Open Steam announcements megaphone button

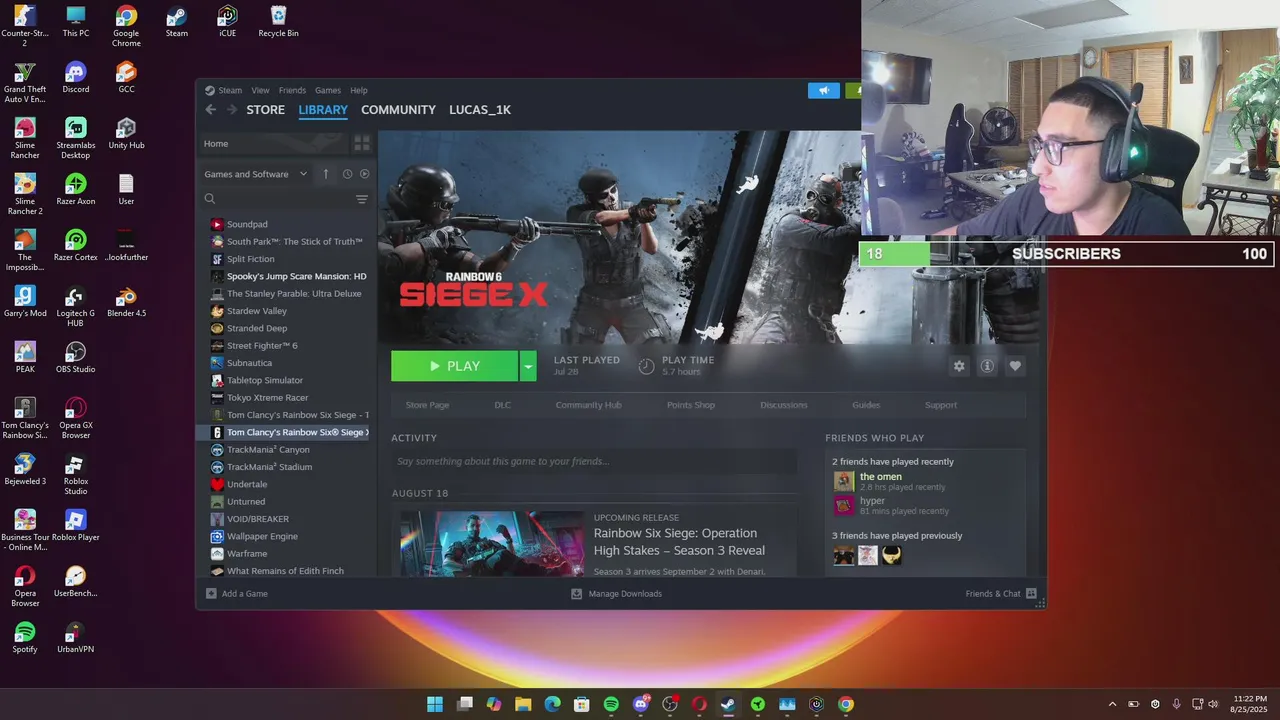[824, 90]
